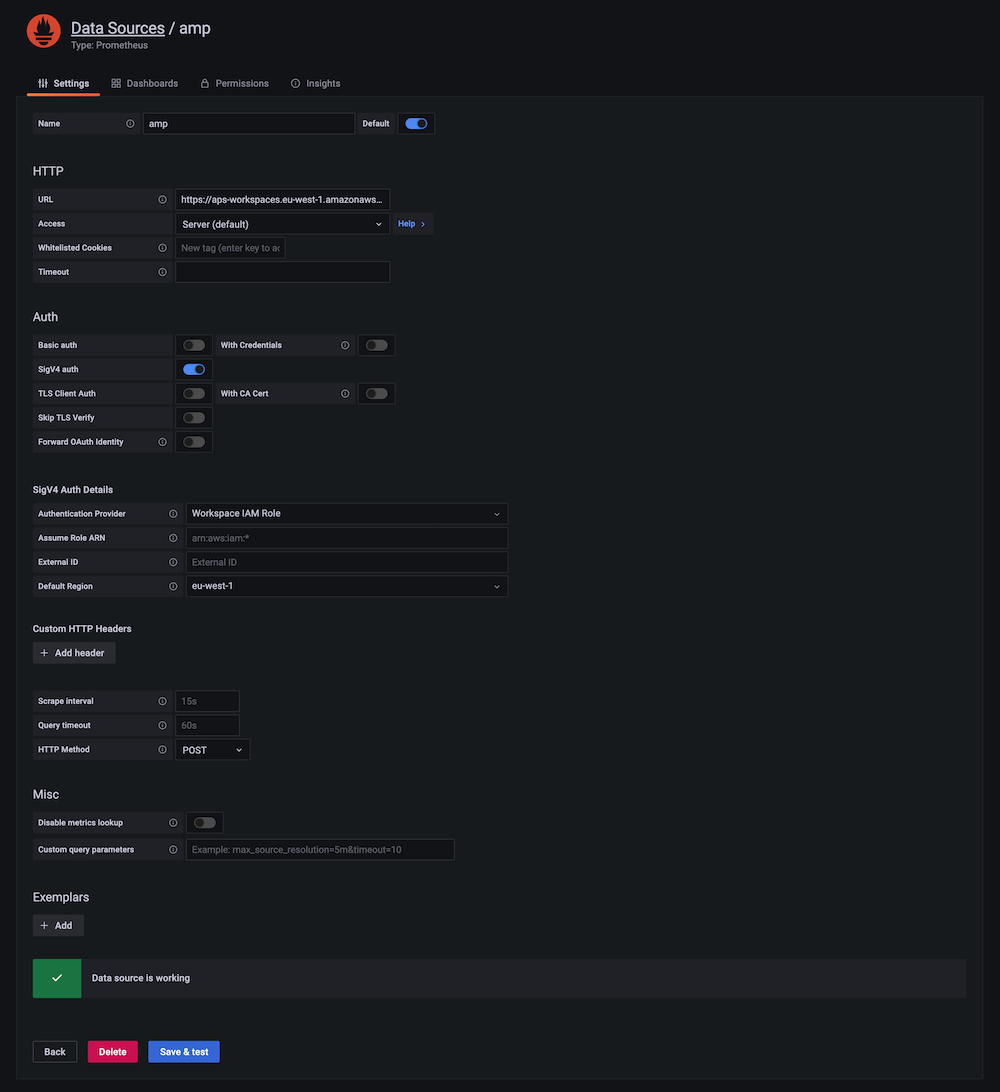The height and width of the screenshot is (1092, 1000).
Task: Click the Whitelisted Cookies tag input
Action: 230,248
